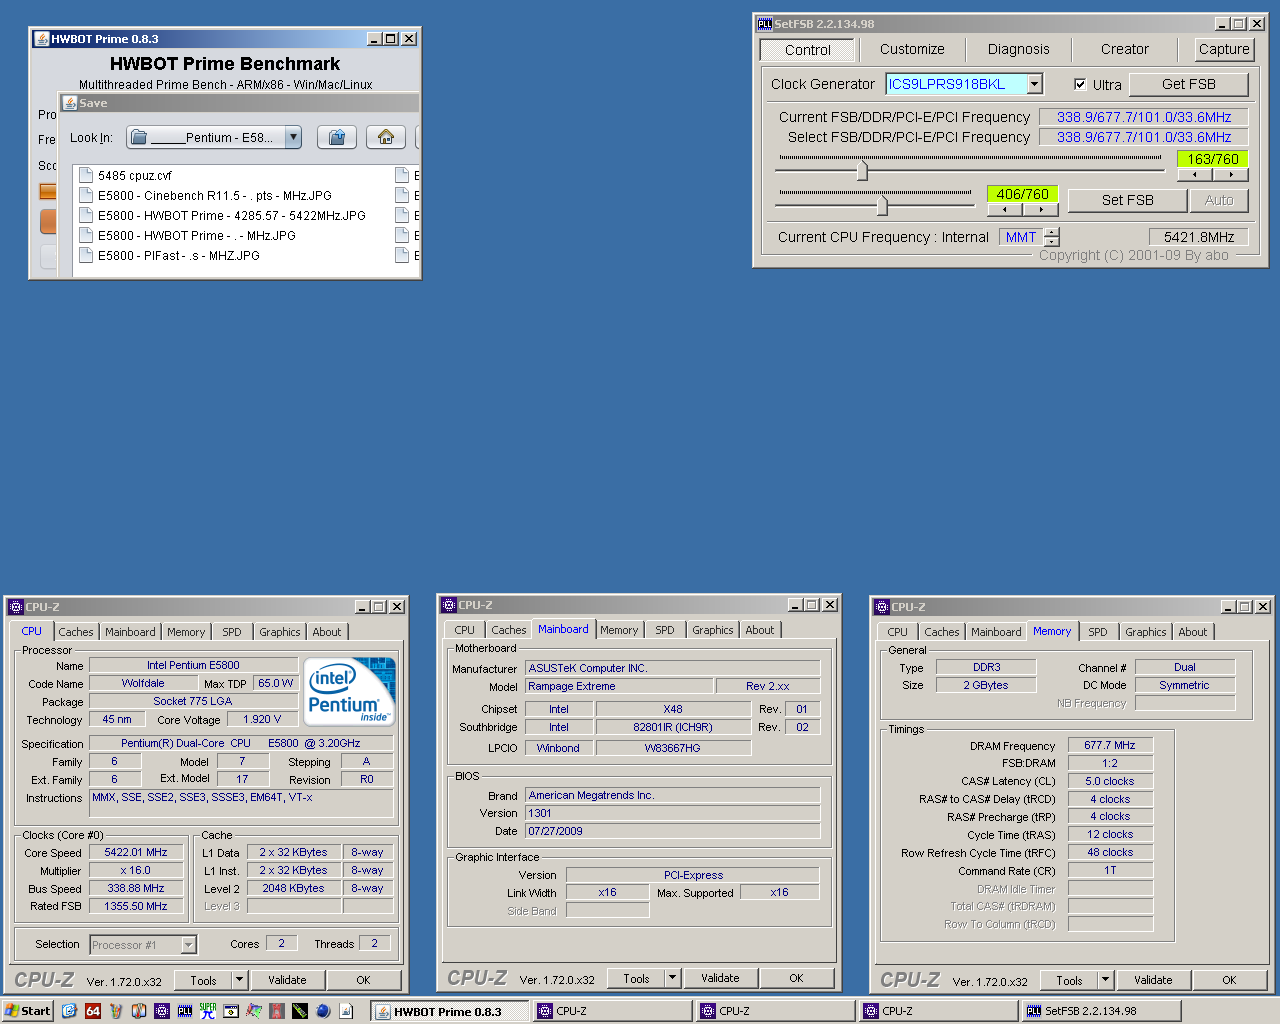Switch to Diagnosis tab in SetFSB
Screen dimensions: 1280x1024
[1018, 49]
